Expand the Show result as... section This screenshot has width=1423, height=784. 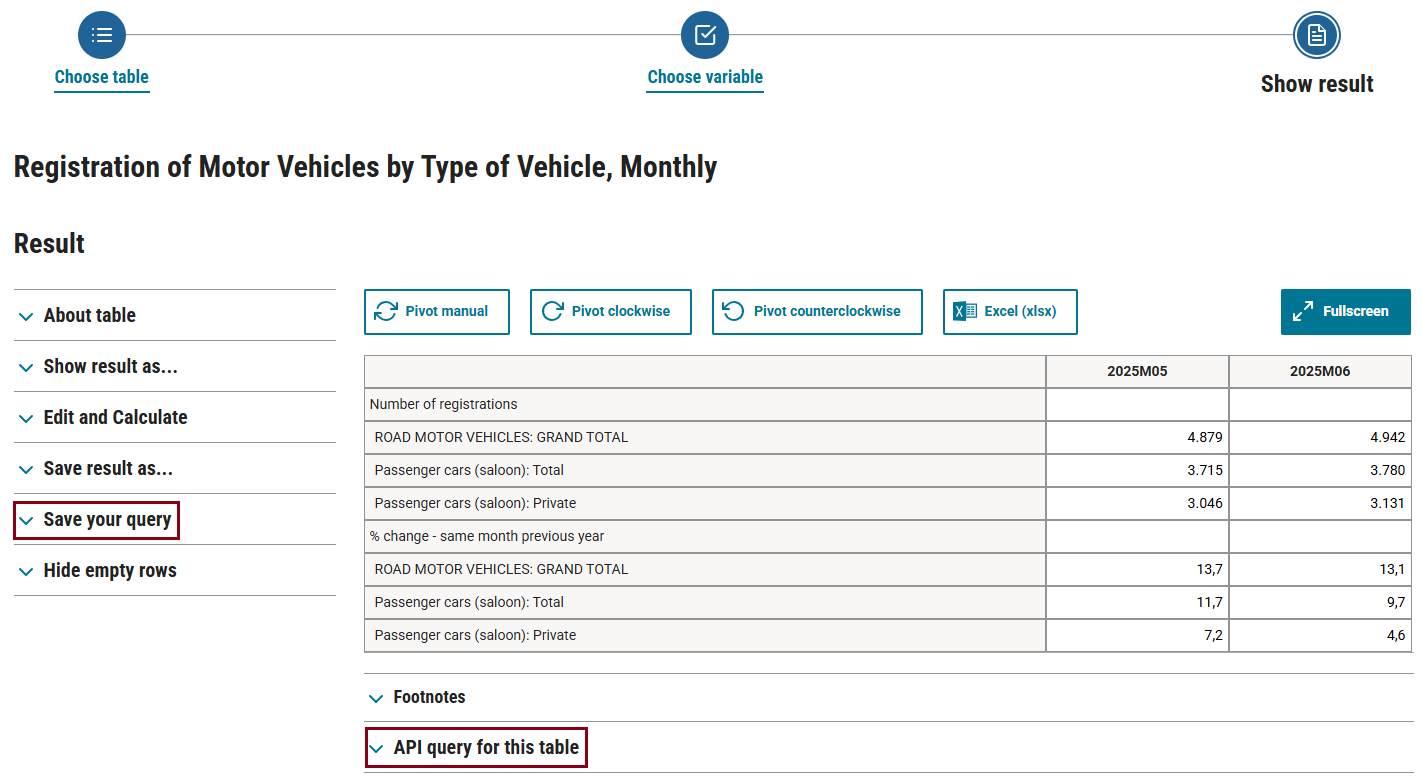175,366
